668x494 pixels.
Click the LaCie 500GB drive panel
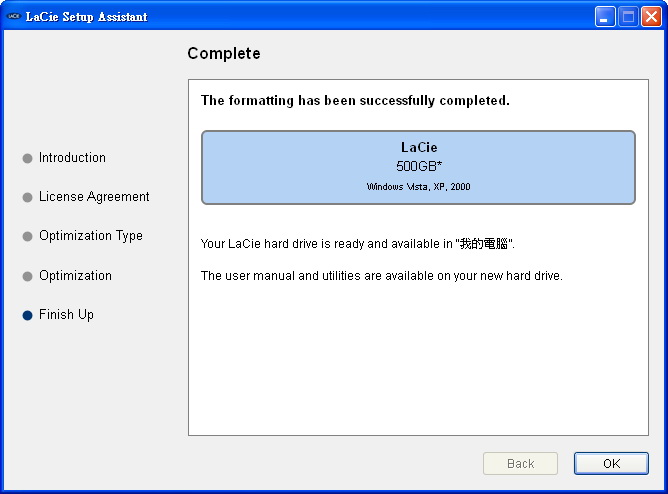(x=418, y=167)
